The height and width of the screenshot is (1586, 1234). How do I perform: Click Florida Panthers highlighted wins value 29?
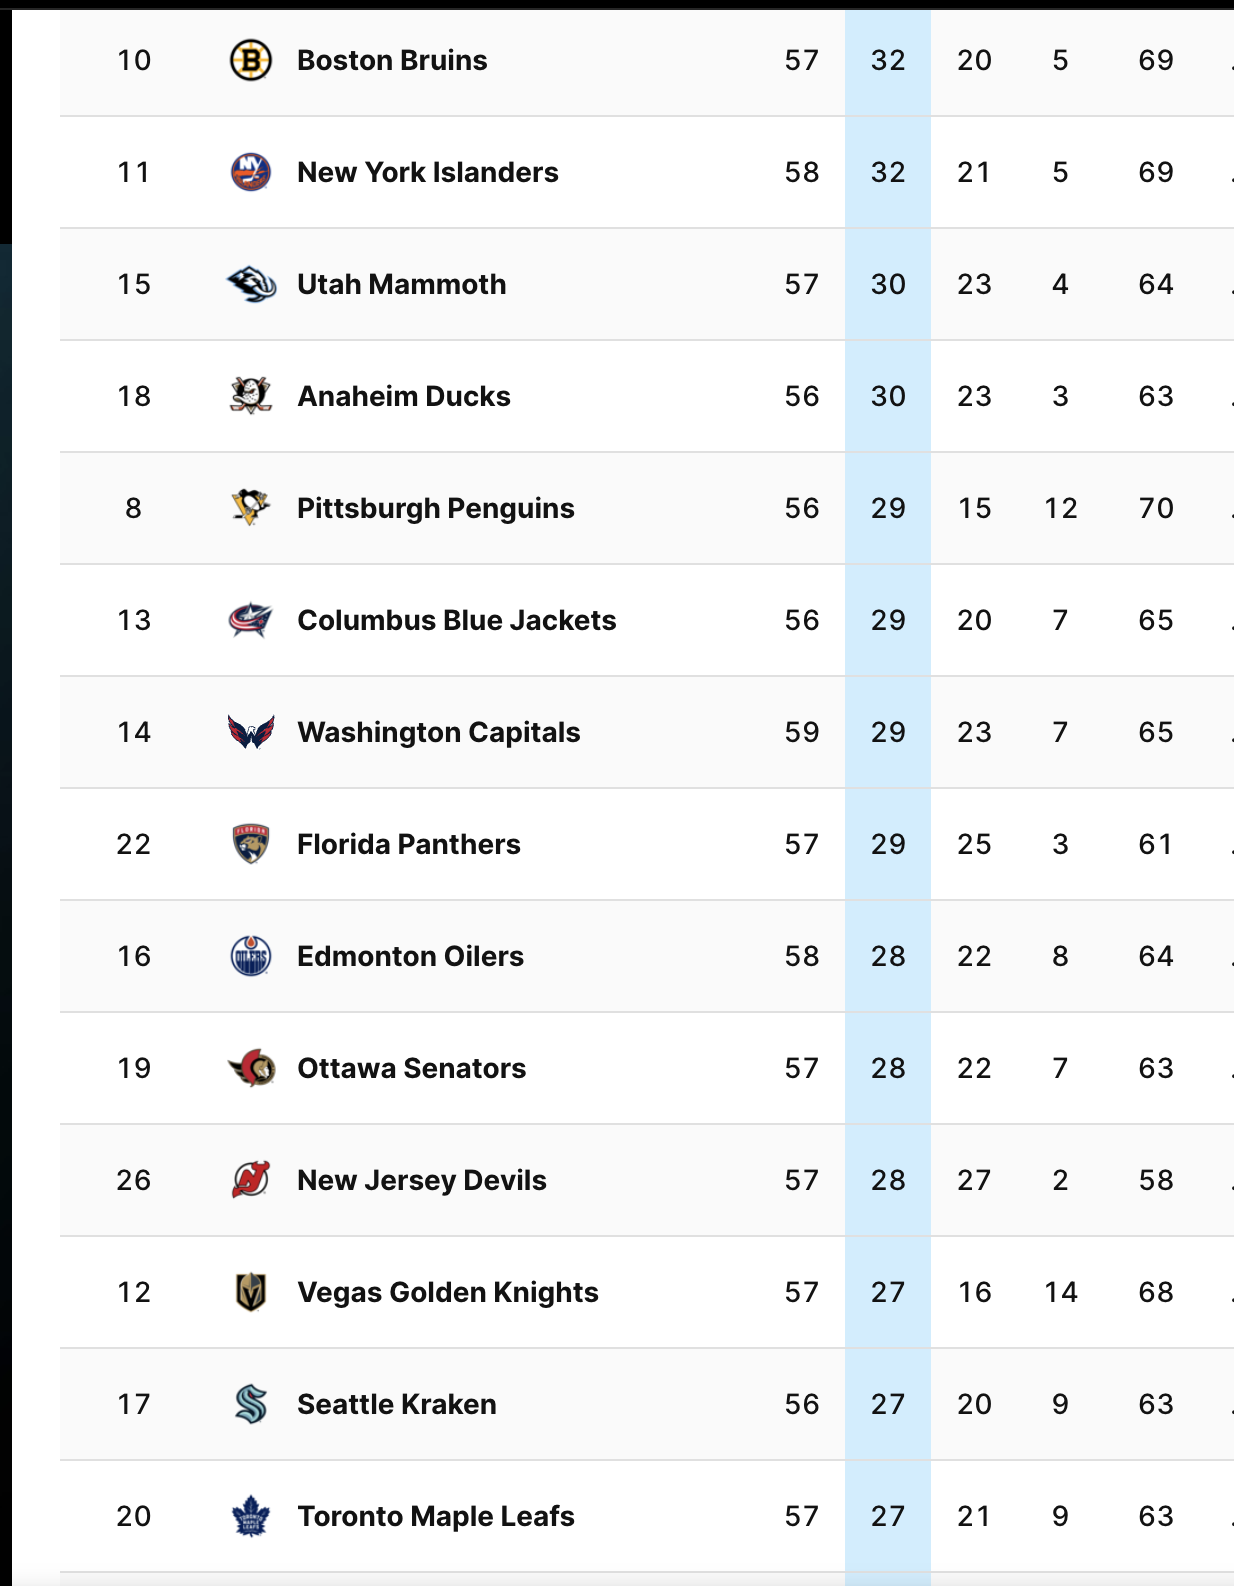tap(888, 845)
